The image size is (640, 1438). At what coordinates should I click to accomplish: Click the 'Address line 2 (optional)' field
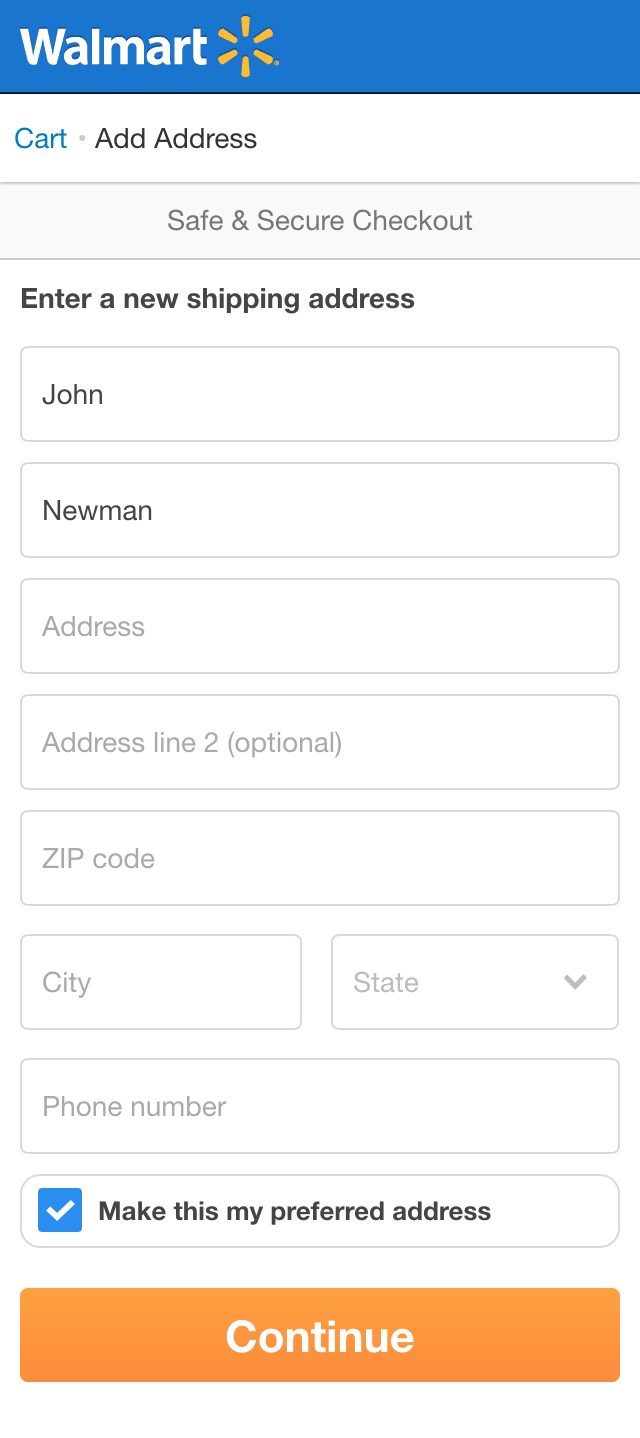click(320, 742)
